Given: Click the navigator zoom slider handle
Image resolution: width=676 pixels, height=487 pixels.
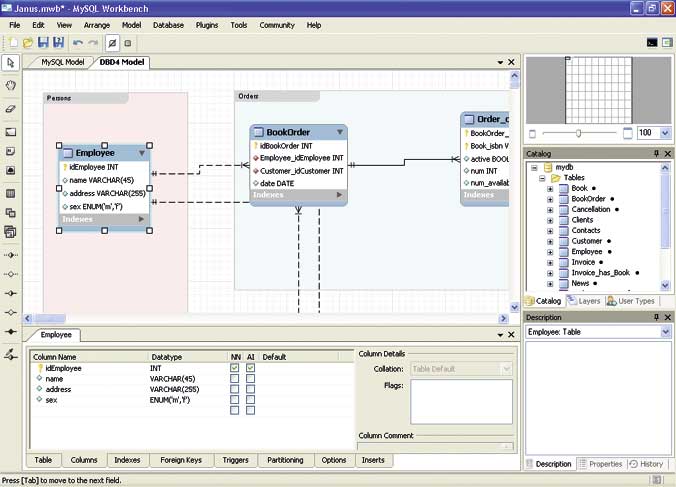Looking at the screenshot, I should (579, 133).
